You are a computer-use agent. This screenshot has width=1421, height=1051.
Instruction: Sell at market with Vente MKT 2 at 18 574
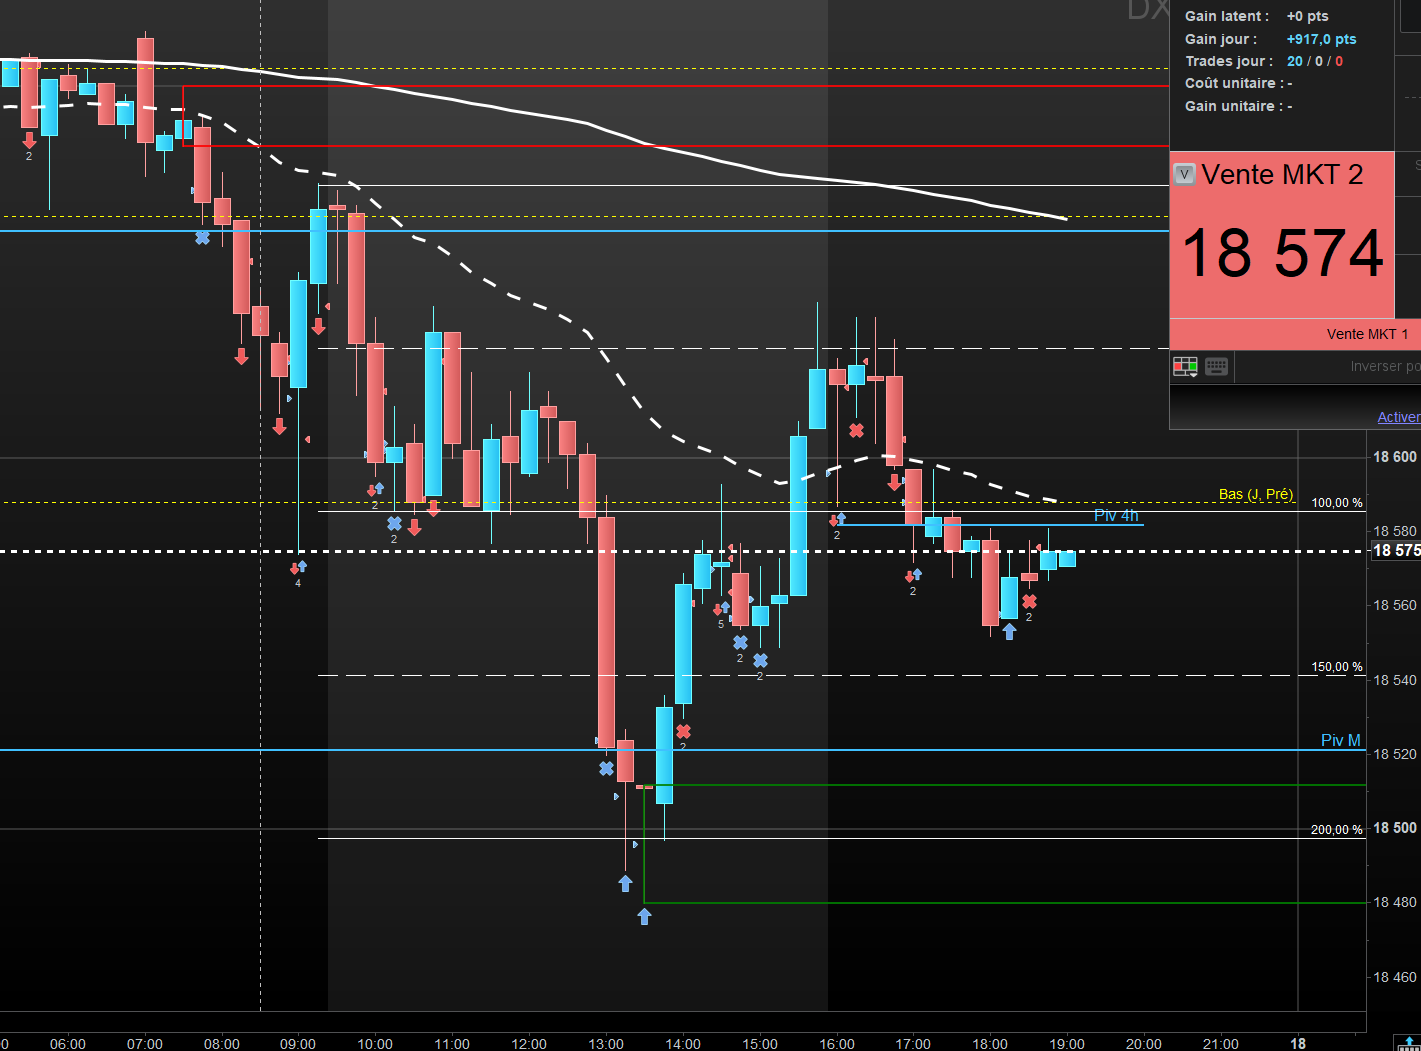(1282, 235)
